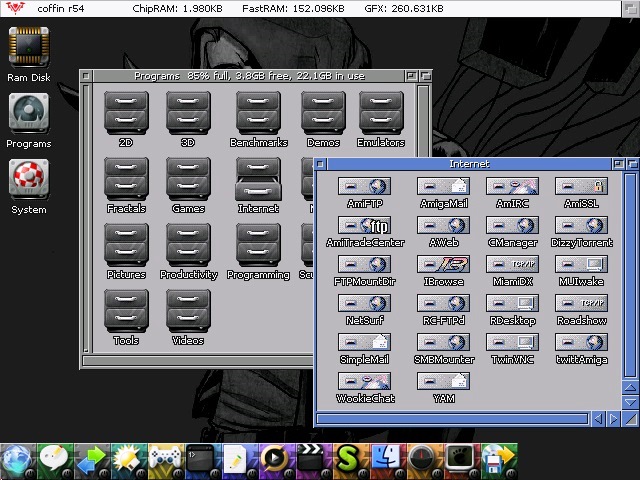
Task: Open the SimpleMail drawer
Action: pyautogui.click(x=364, y=342)
